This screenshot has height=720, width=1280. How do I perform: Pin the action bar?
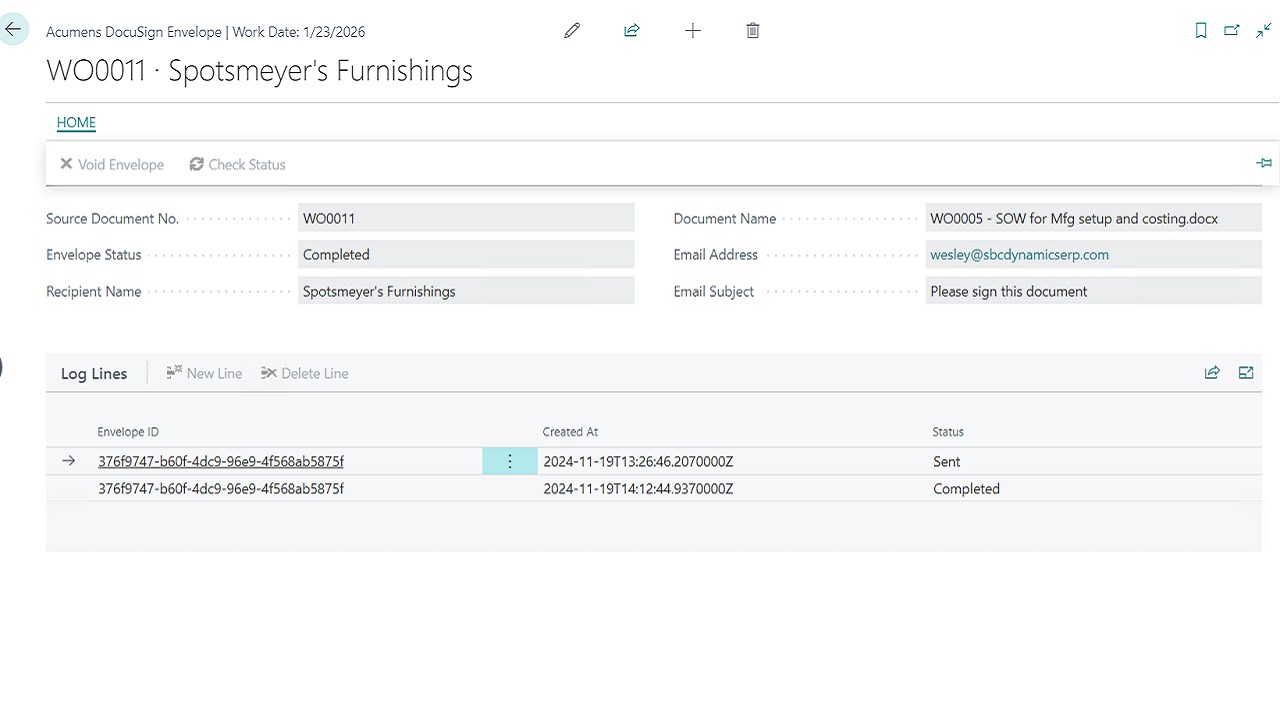pos(1264,163)
